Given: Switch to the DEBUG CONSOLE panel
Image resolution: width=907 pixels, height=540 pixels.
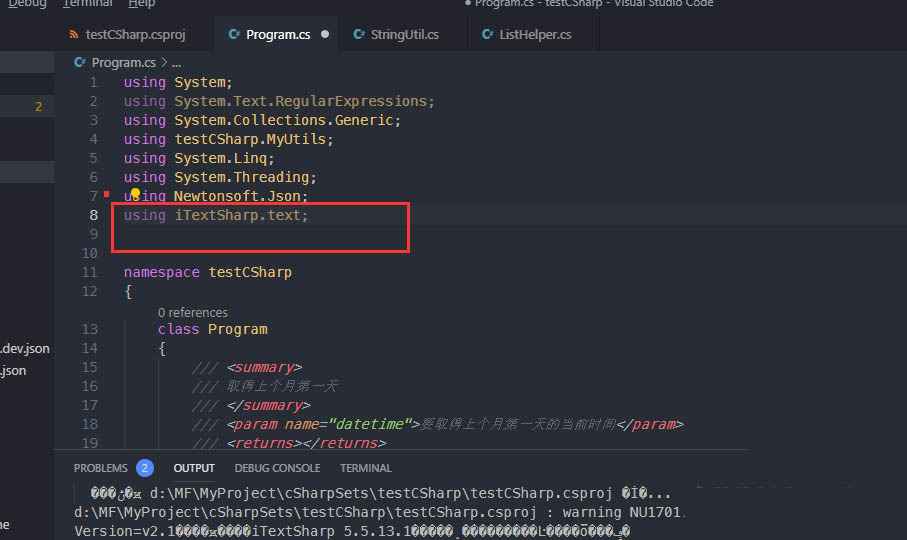Looking at the screenshot, I should coord(277,468).
